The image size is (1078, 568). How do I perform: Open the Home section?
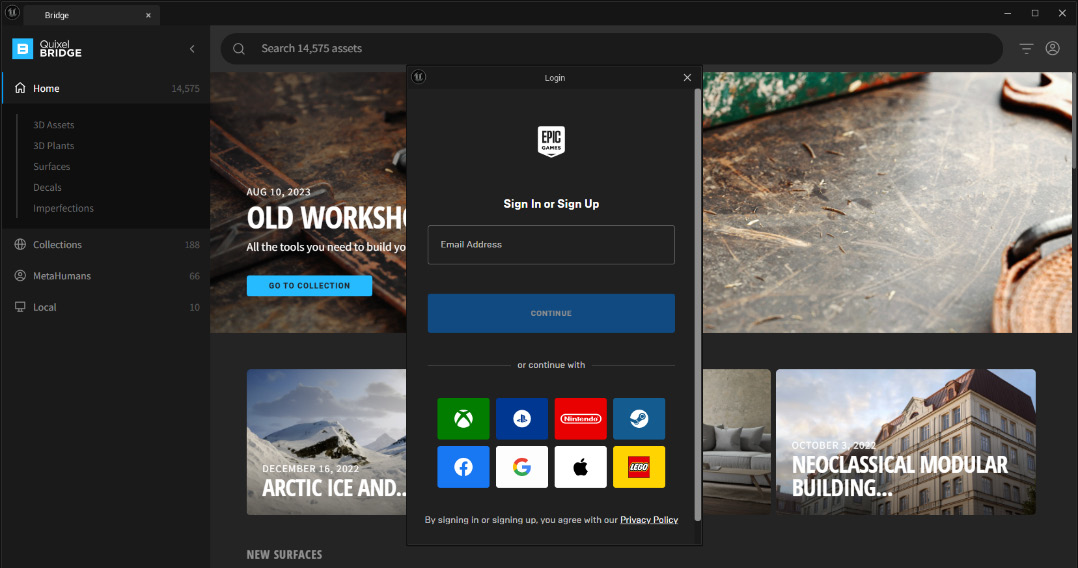(106, 88)
